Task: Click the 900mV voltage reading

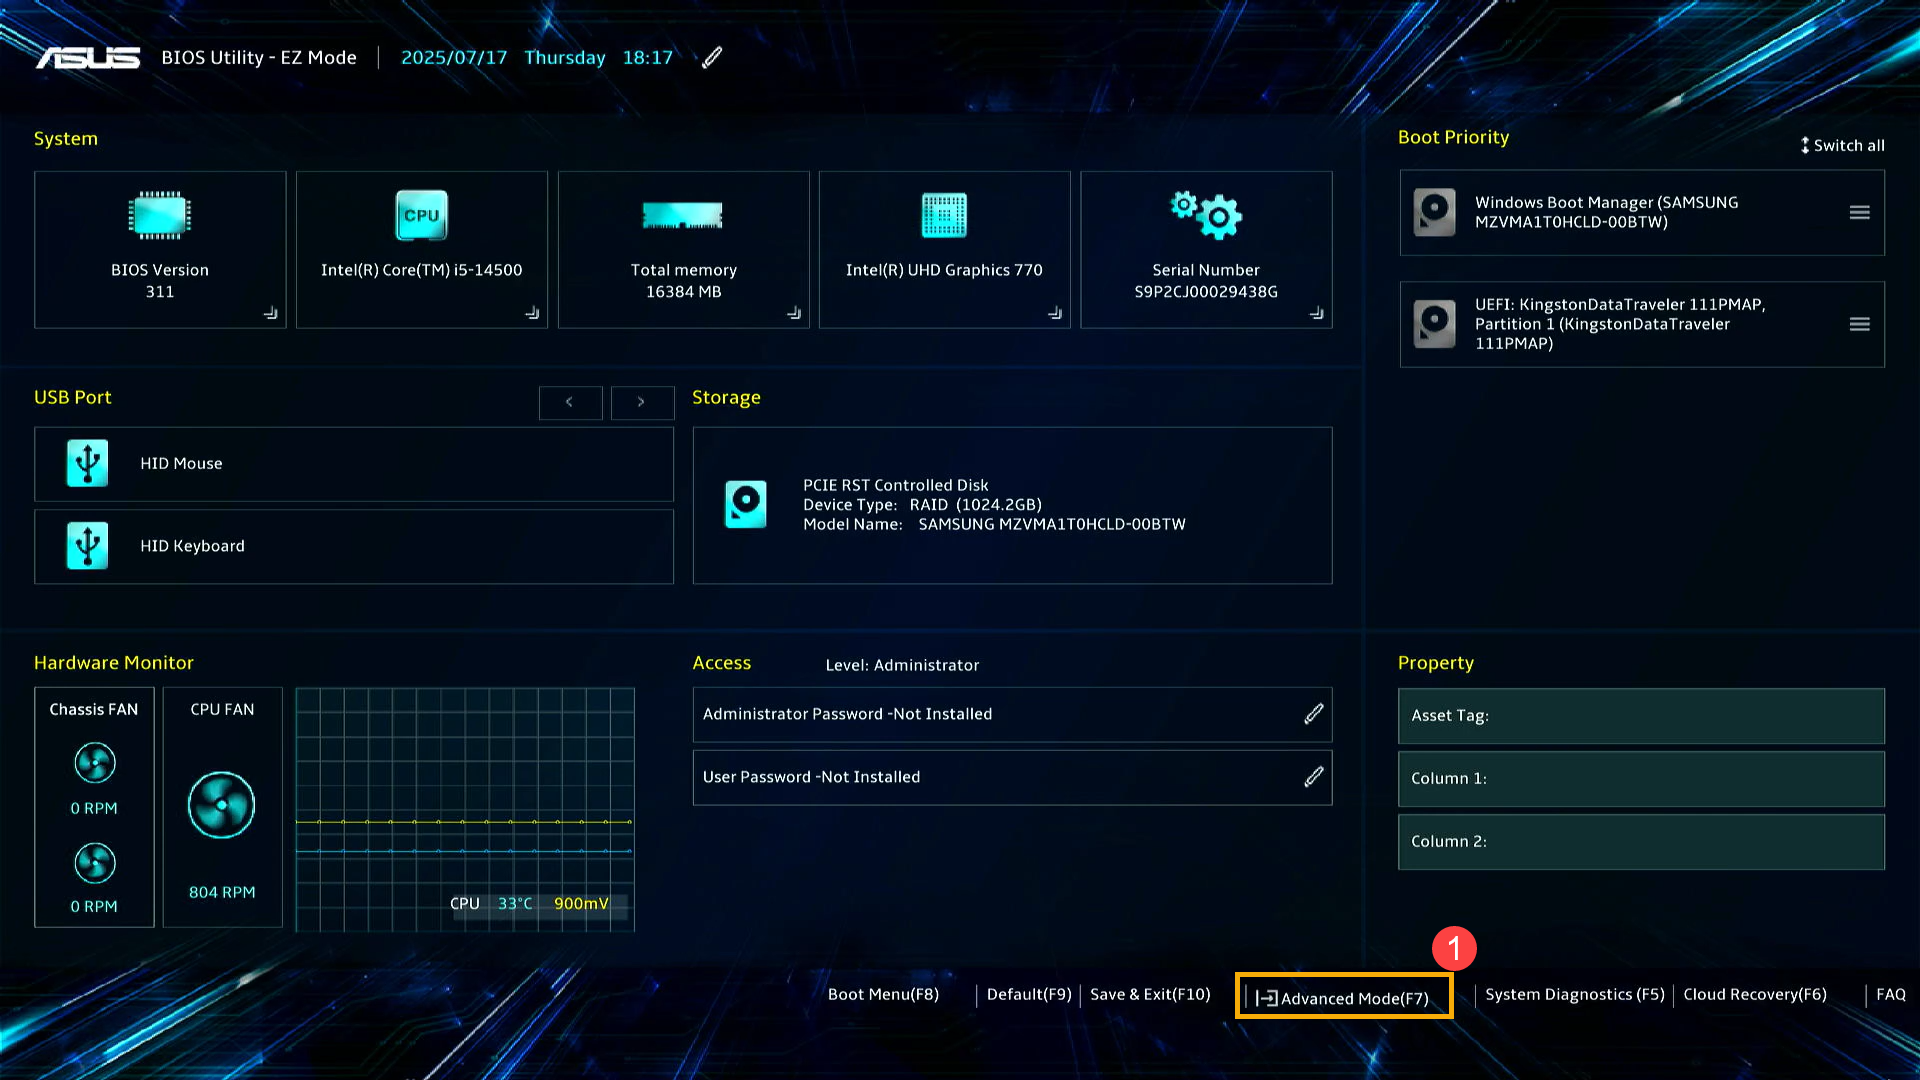Action: coord(581,904)
